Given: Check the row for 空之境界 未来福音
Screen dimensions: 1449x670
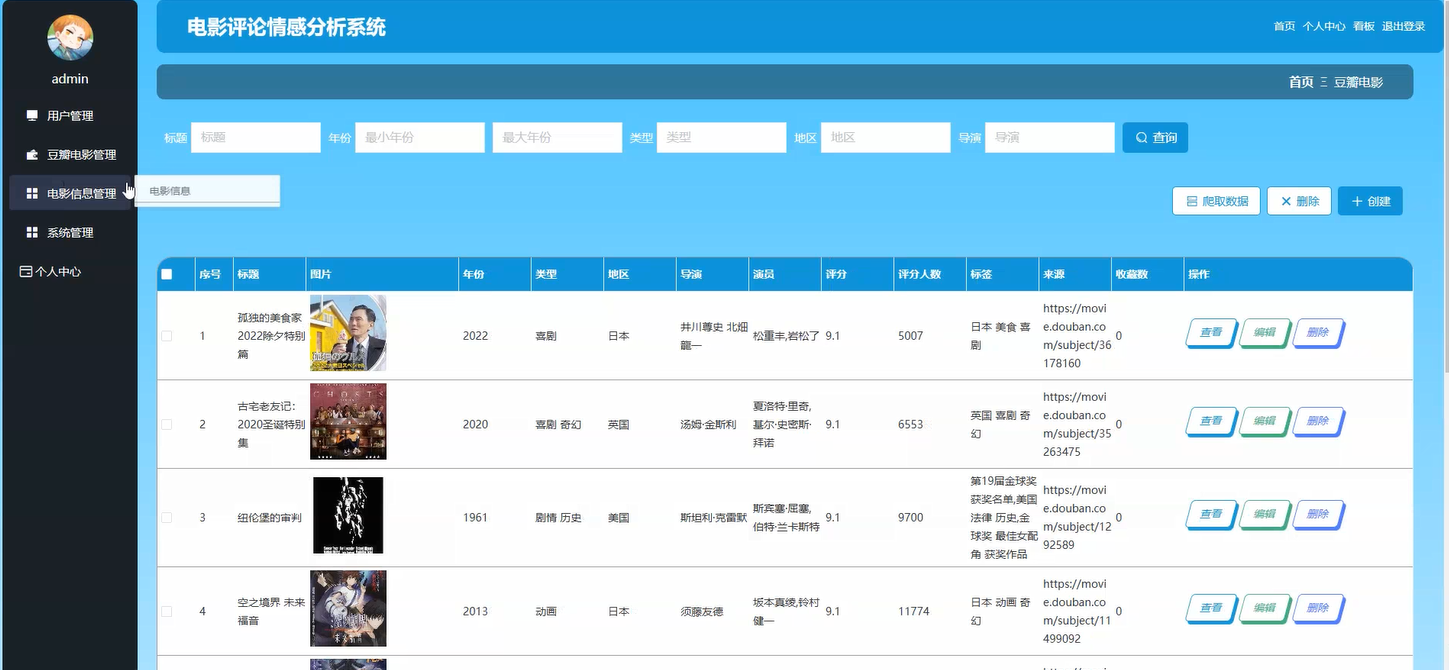Looking at the screenshot, I should [167, 610].
